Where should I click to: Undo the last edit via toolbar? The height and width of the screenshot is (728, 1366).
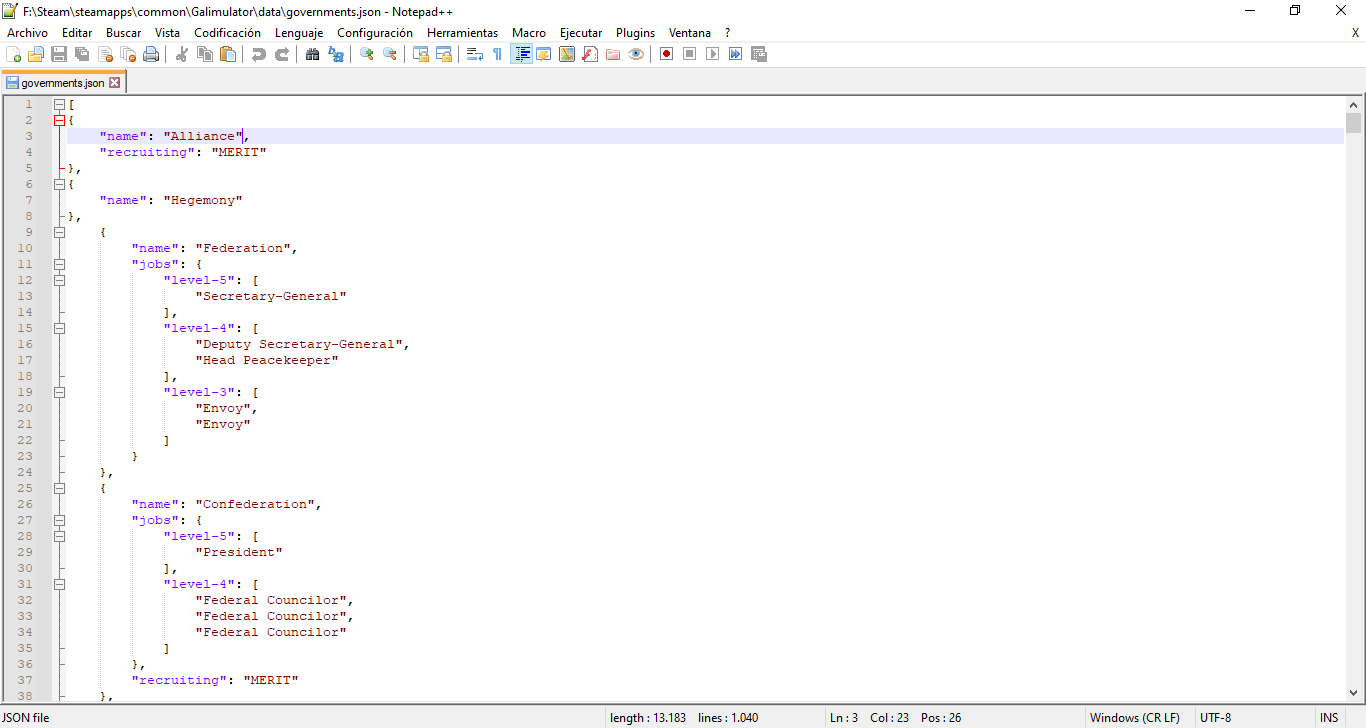[x=259, y=54]
